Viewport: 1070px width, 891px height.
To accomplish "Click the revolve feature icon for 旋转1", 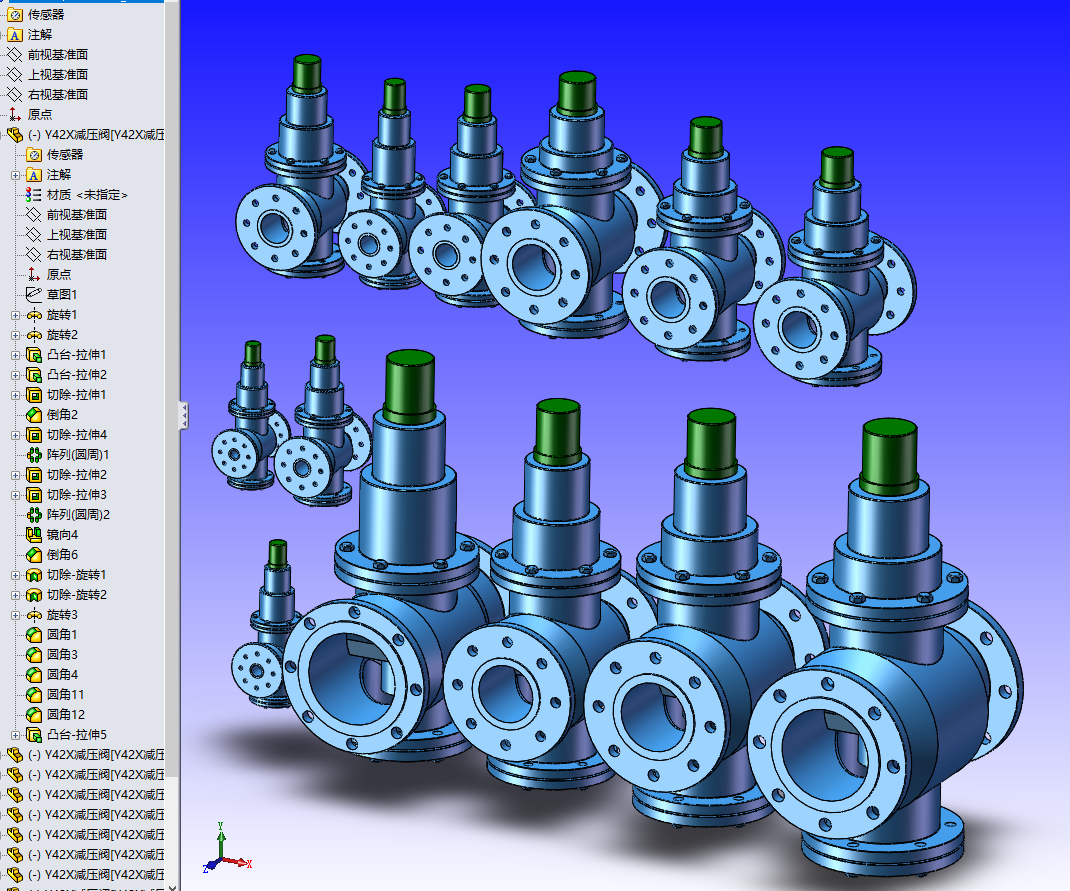I will (x=33, y=315).
